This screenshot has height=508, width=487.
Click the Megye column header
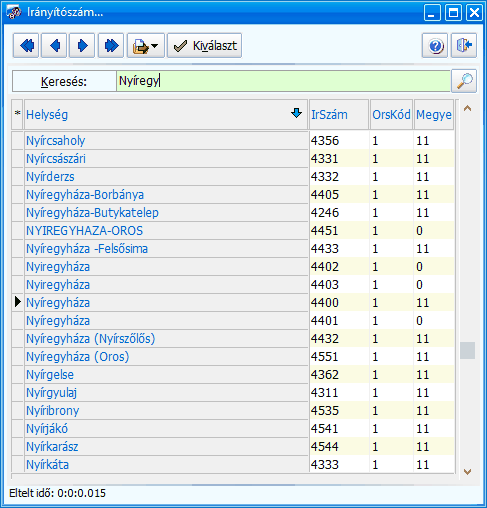[x=434, y=114]
